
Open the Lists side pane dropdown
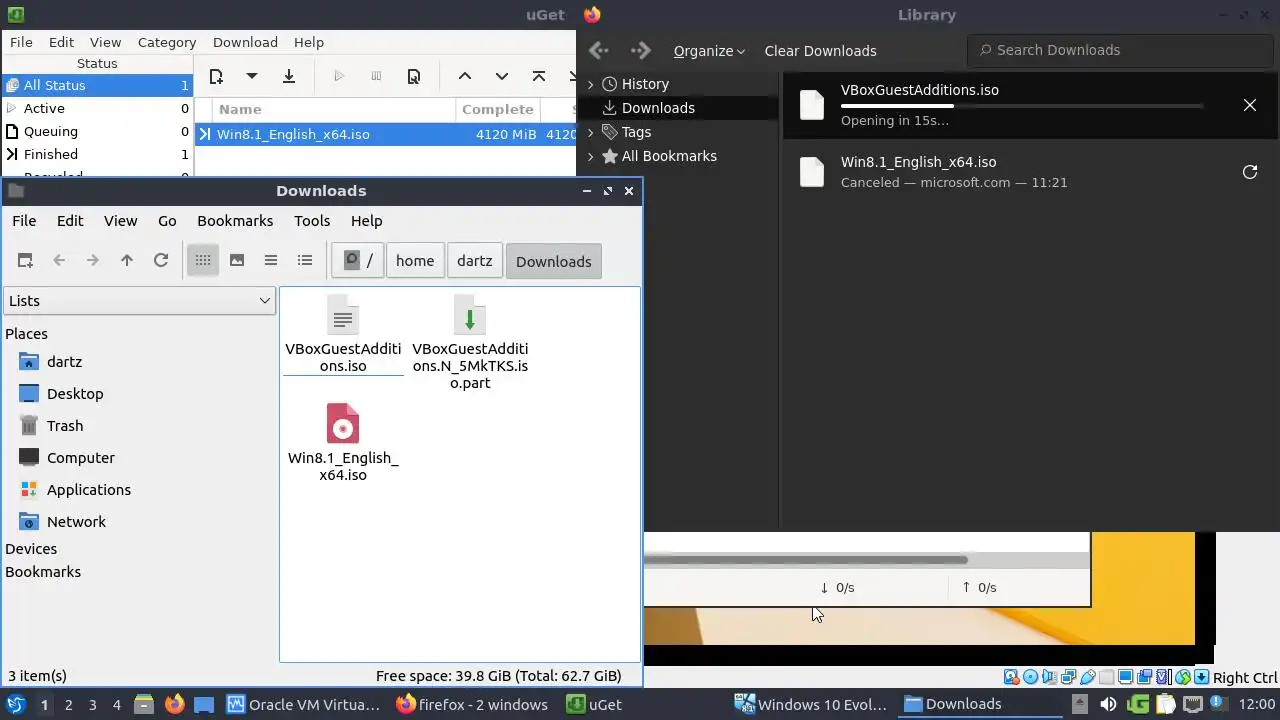coord(139,301)
